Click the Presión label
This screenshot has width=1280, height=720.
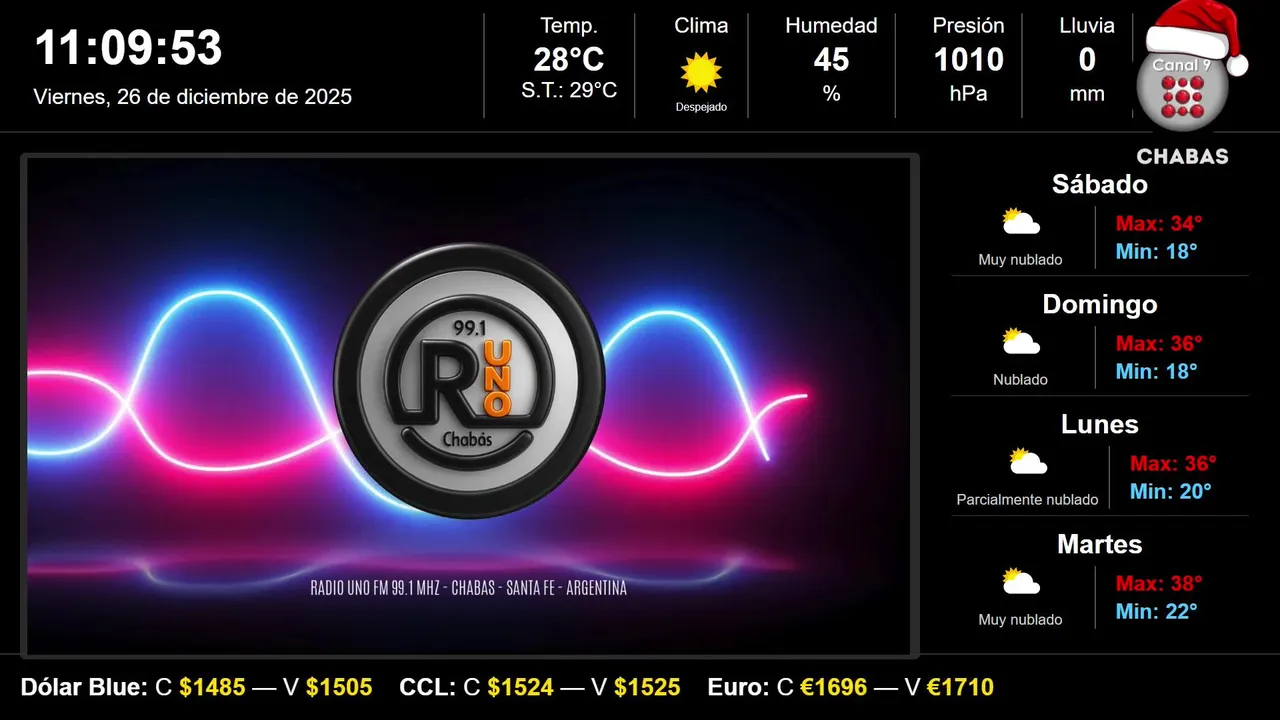(x=968, y=26)
